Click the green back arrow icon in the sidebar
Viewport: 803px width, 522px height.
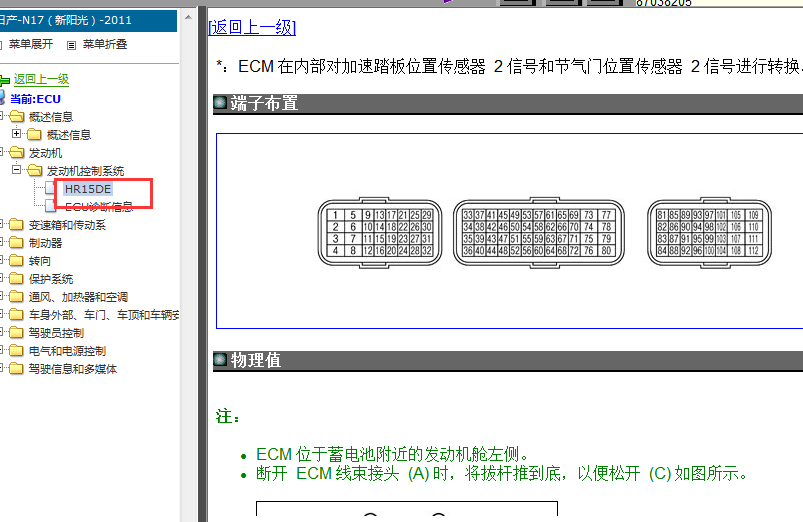(x=5, y=80)
